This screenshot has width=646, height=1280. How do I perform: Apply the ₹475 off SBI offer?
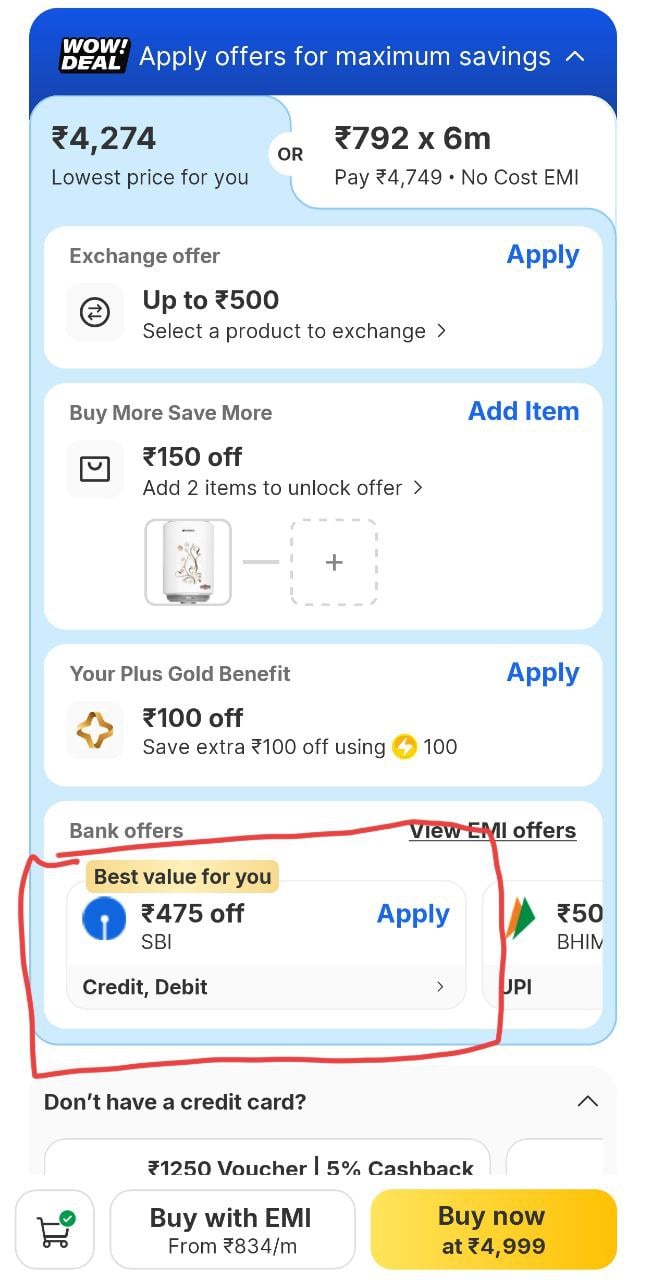tap(413, 914)
